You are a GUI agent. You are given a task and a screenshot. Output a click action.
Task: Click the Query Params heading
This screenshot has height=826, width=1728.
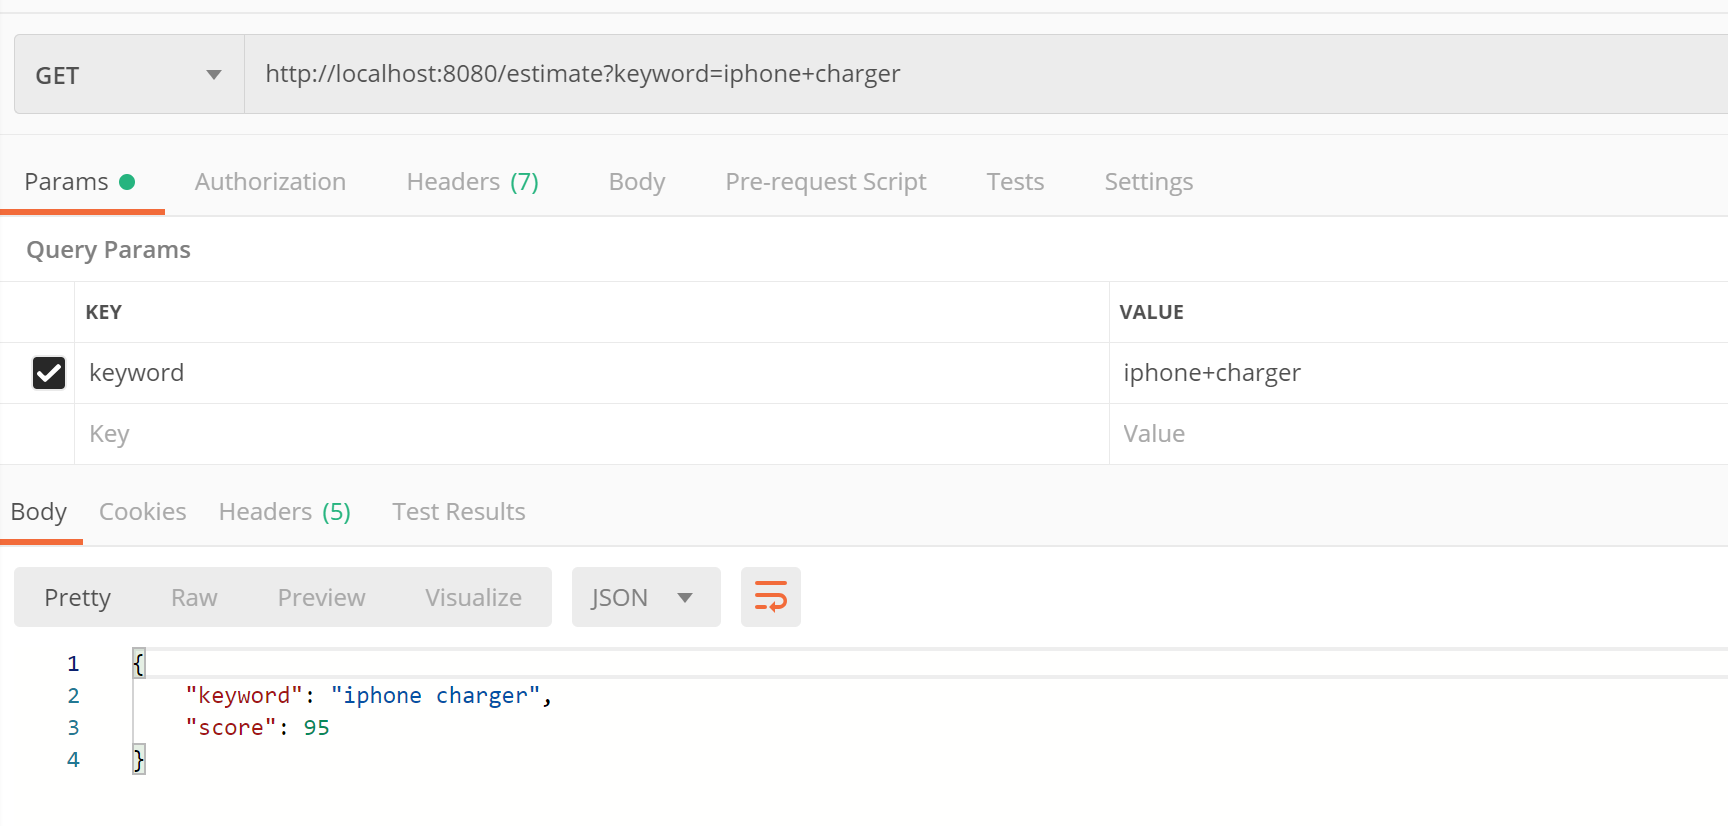[x=108, y=250]
